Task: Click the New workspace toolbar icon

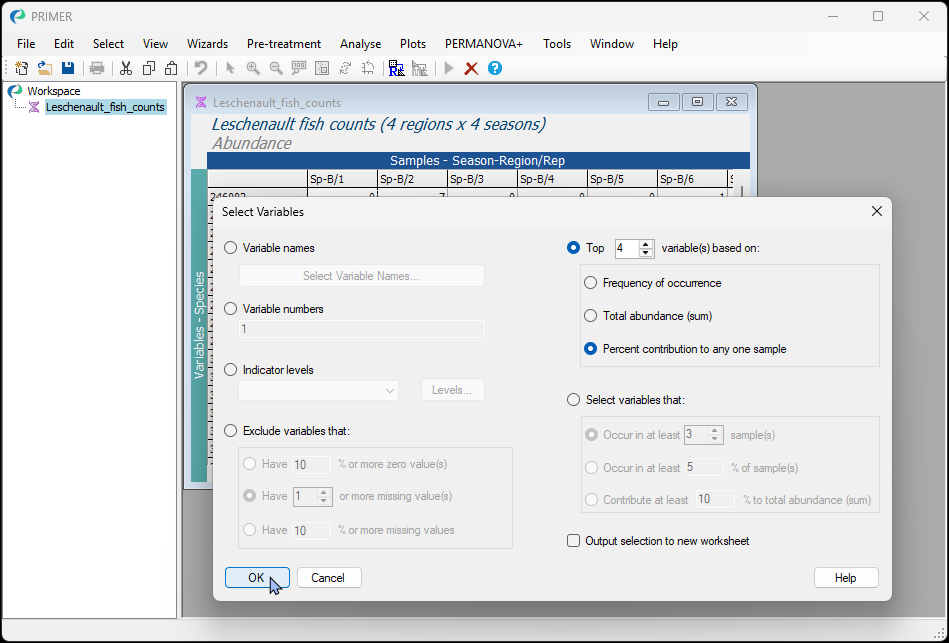Action: pos(21,68)
